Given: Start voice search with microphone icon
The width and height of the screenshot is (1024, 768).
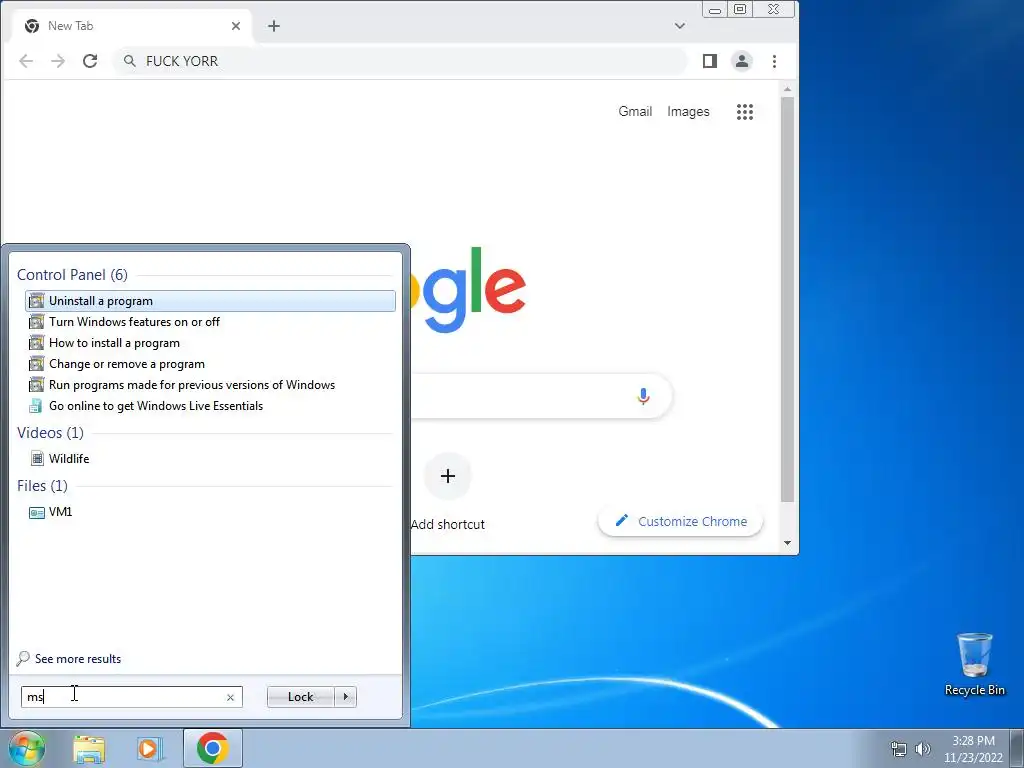Looking at the screenshot, I should click(643, 396).
